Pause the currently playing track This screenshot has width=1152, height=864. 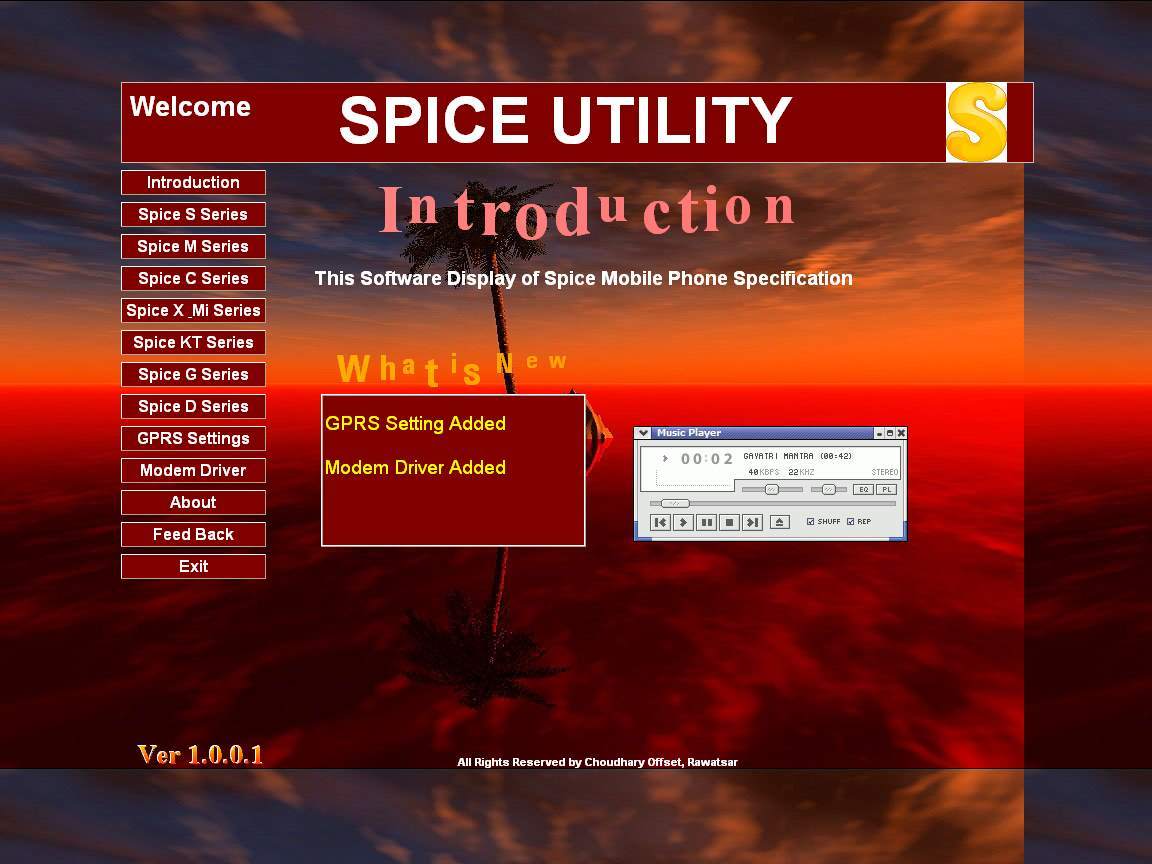(707, 522)
